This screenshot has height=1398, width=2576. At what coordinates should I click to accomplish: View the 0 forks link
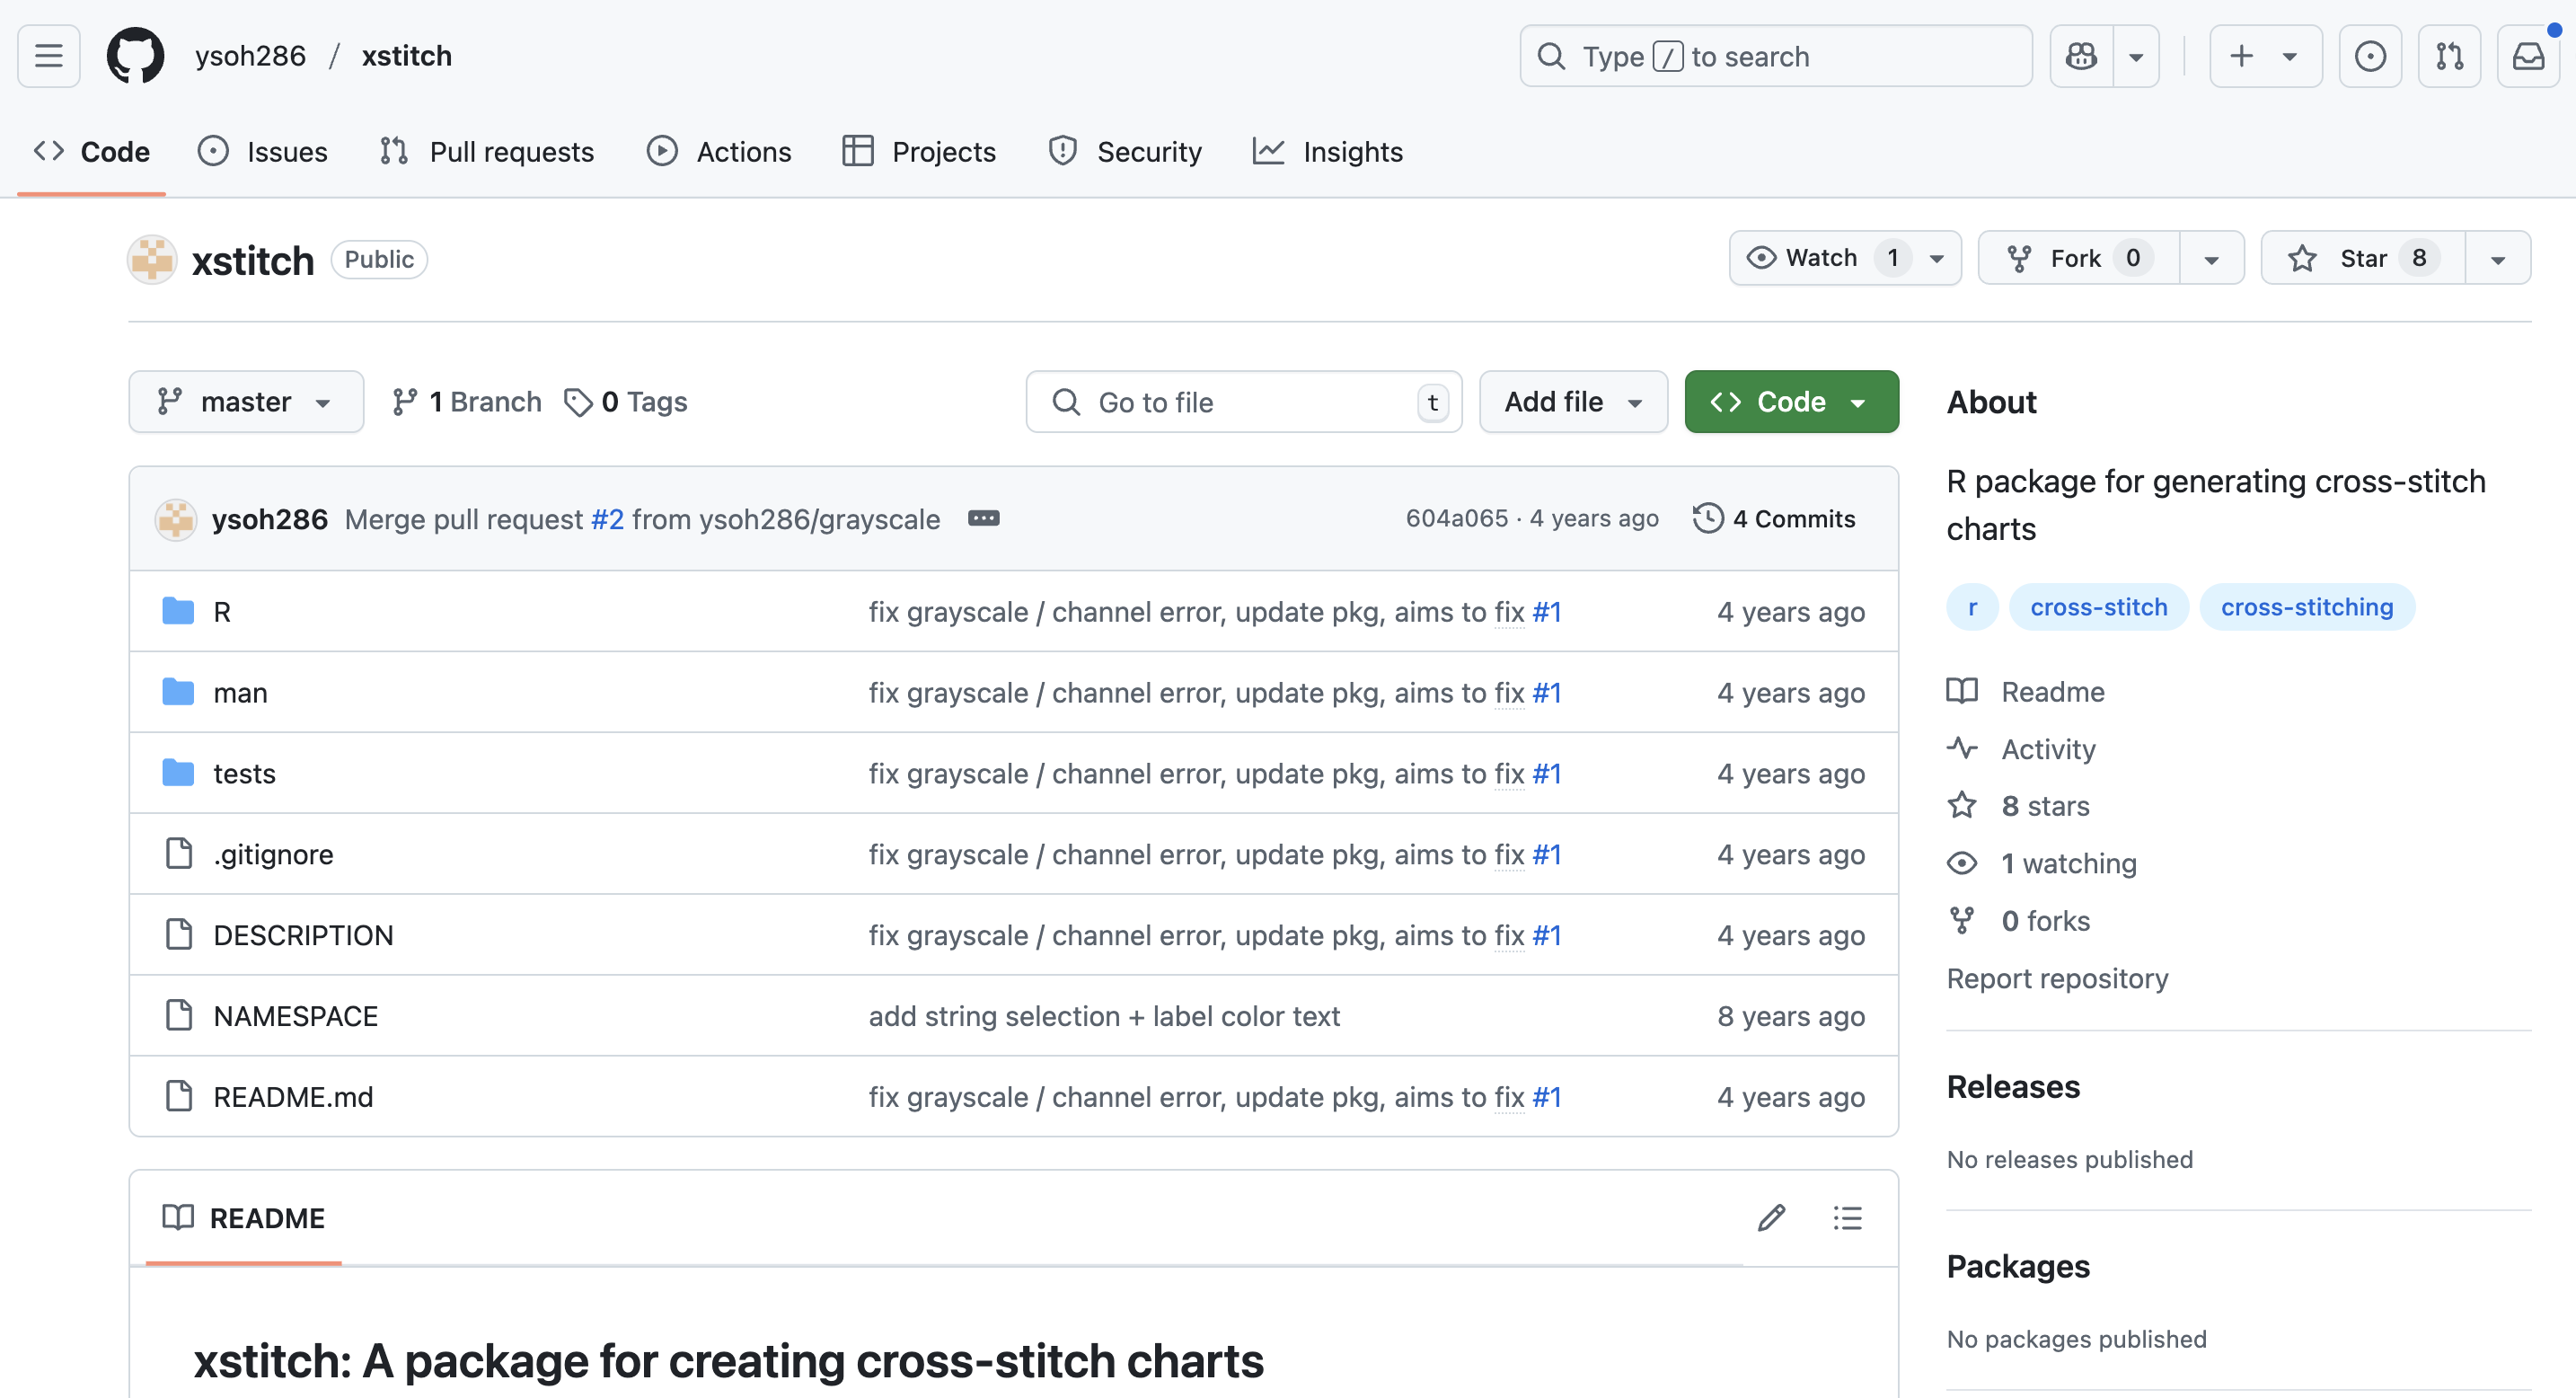(2018, 920)
